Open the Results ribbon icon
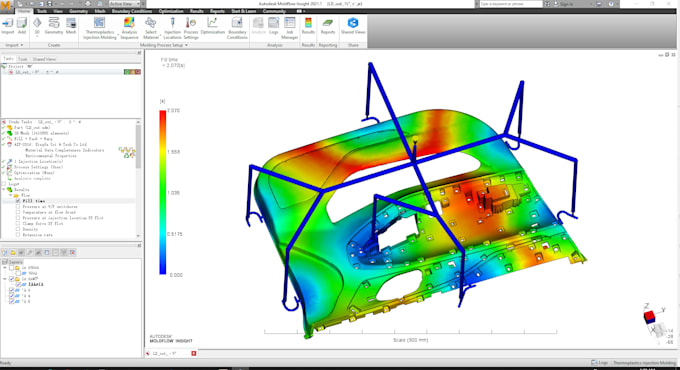680x370 pixels. coord(308,26)
